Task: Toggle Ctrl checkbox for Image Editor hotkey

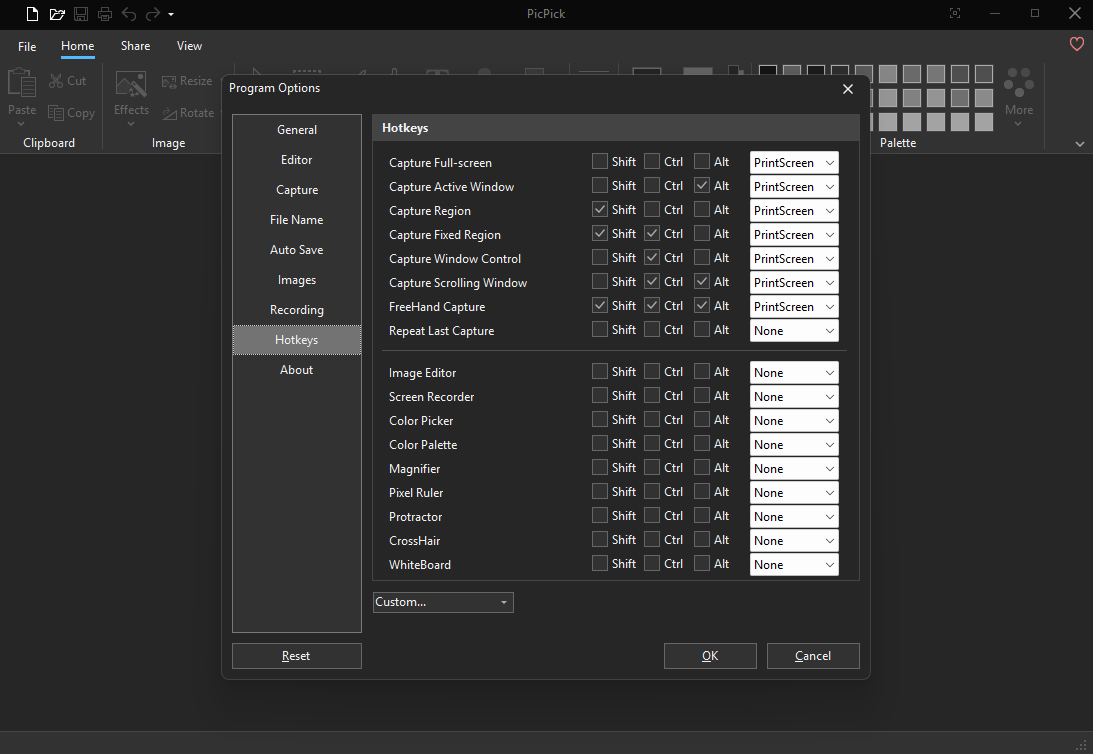Action: pyautogui.click(x=652, y=371)
